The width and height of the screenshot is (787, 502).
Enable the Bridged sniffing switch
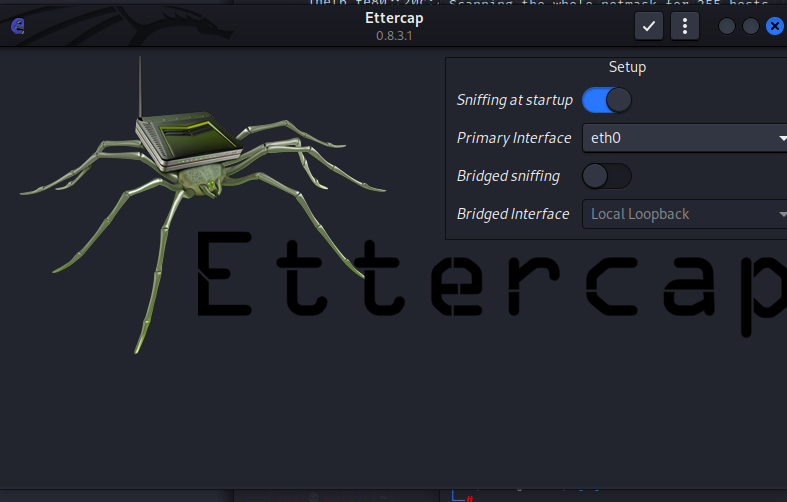(607, 176)
